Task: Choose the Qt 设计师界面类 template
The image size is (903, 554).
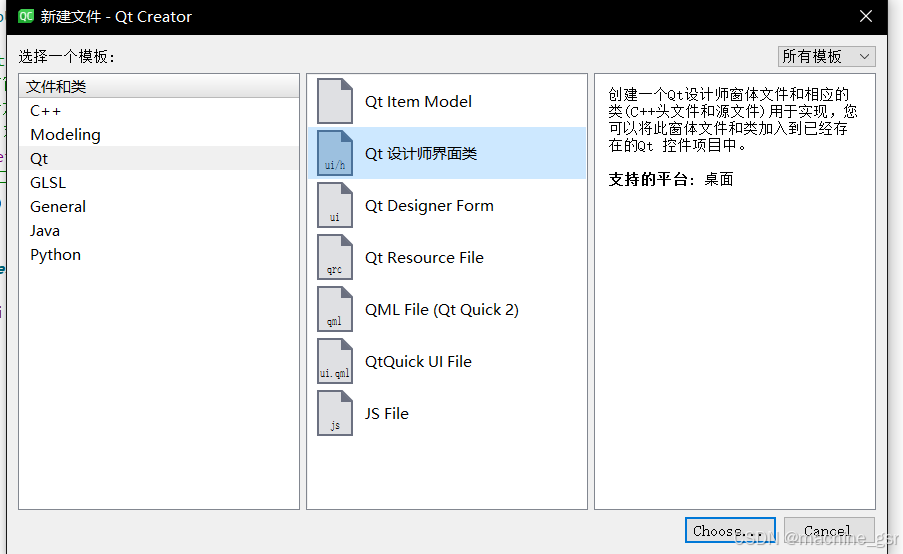Action: [x=447, y=153]
